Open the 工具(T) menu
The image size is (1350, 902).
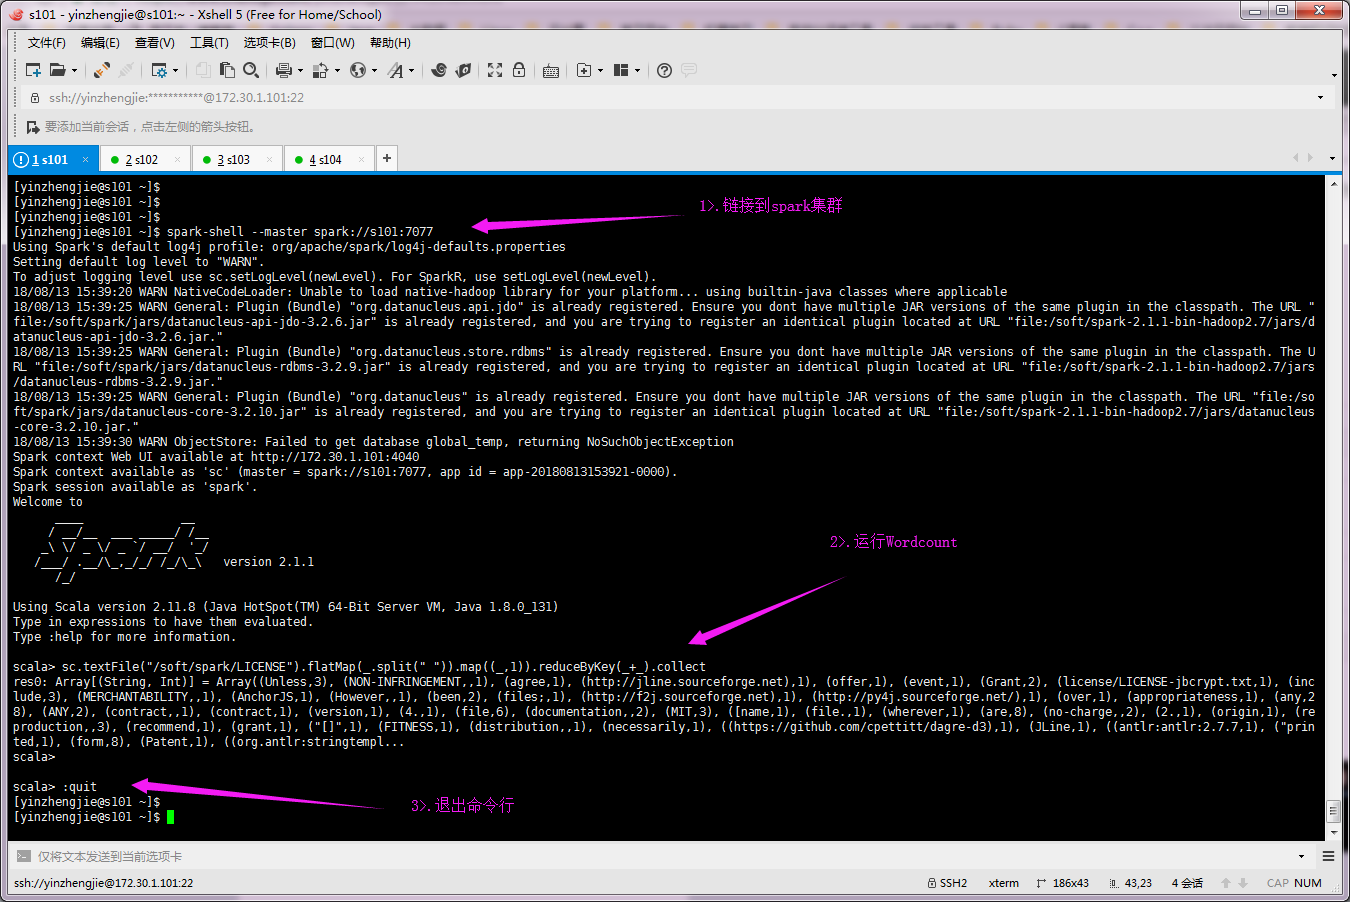[209, 43]
